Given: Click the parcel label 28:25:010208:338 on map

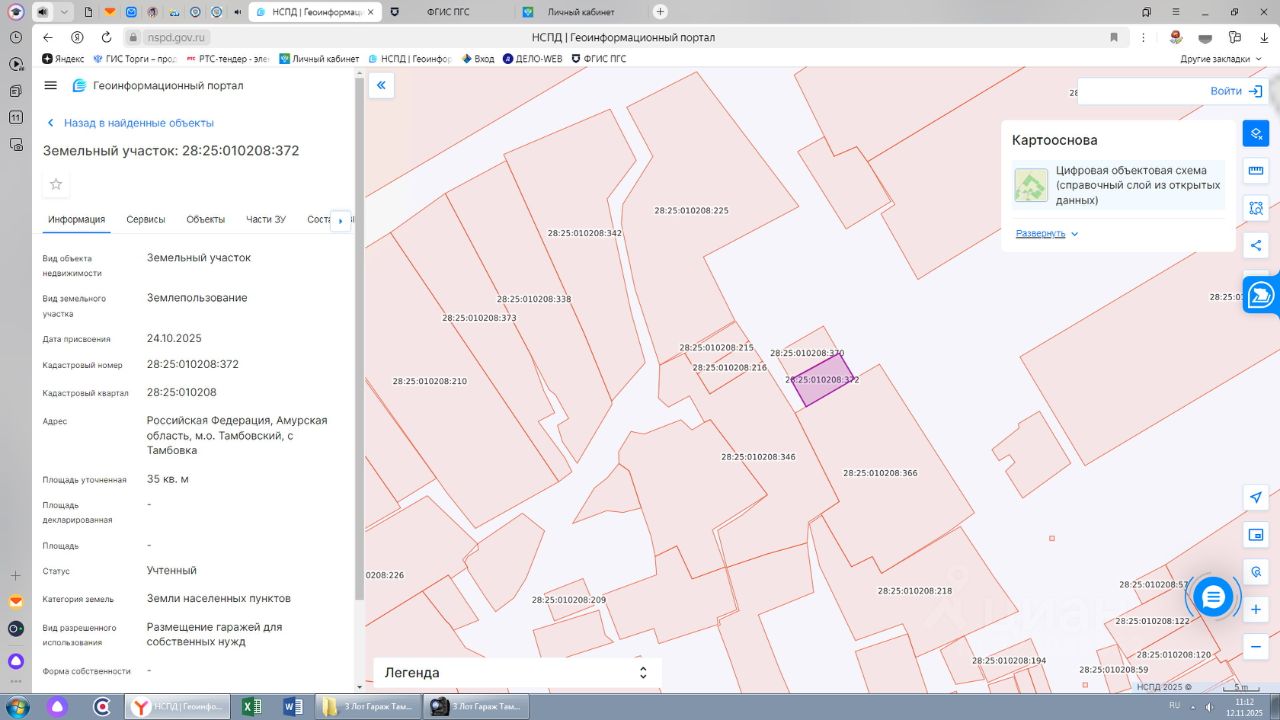Looking at the screenshot, I should [534, 299].
